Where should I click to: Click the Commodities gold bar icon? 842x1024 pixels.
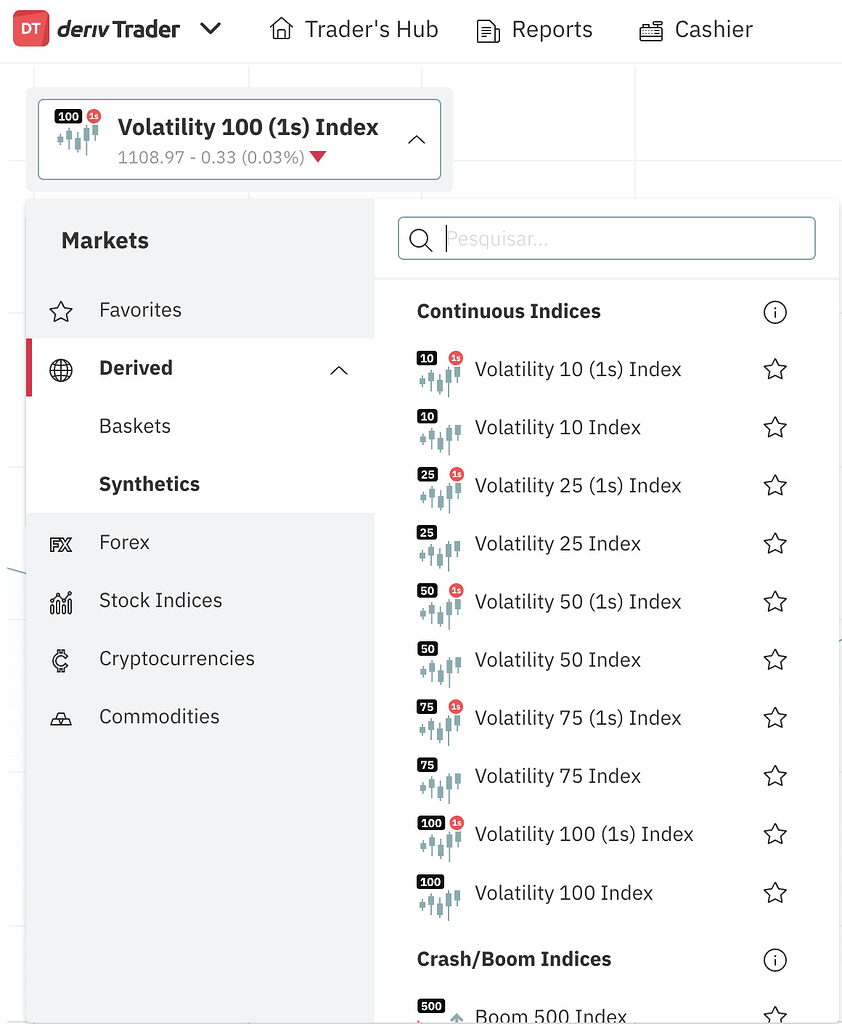[x=60, y=716]
